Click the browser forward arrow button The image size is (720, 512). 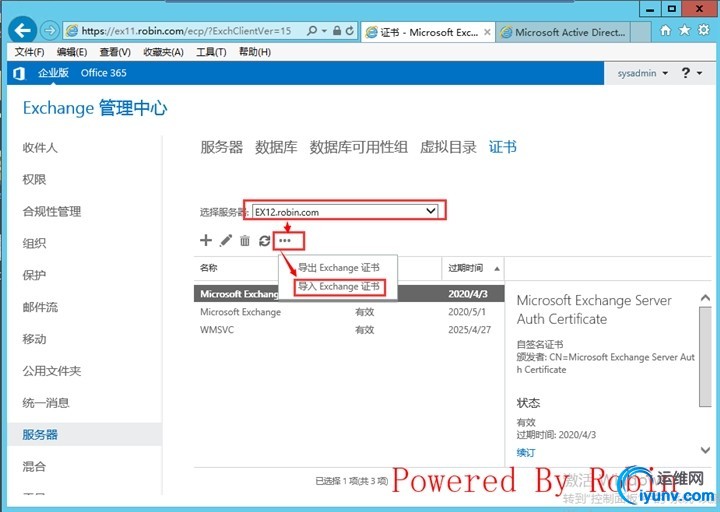tap(50, 31)
